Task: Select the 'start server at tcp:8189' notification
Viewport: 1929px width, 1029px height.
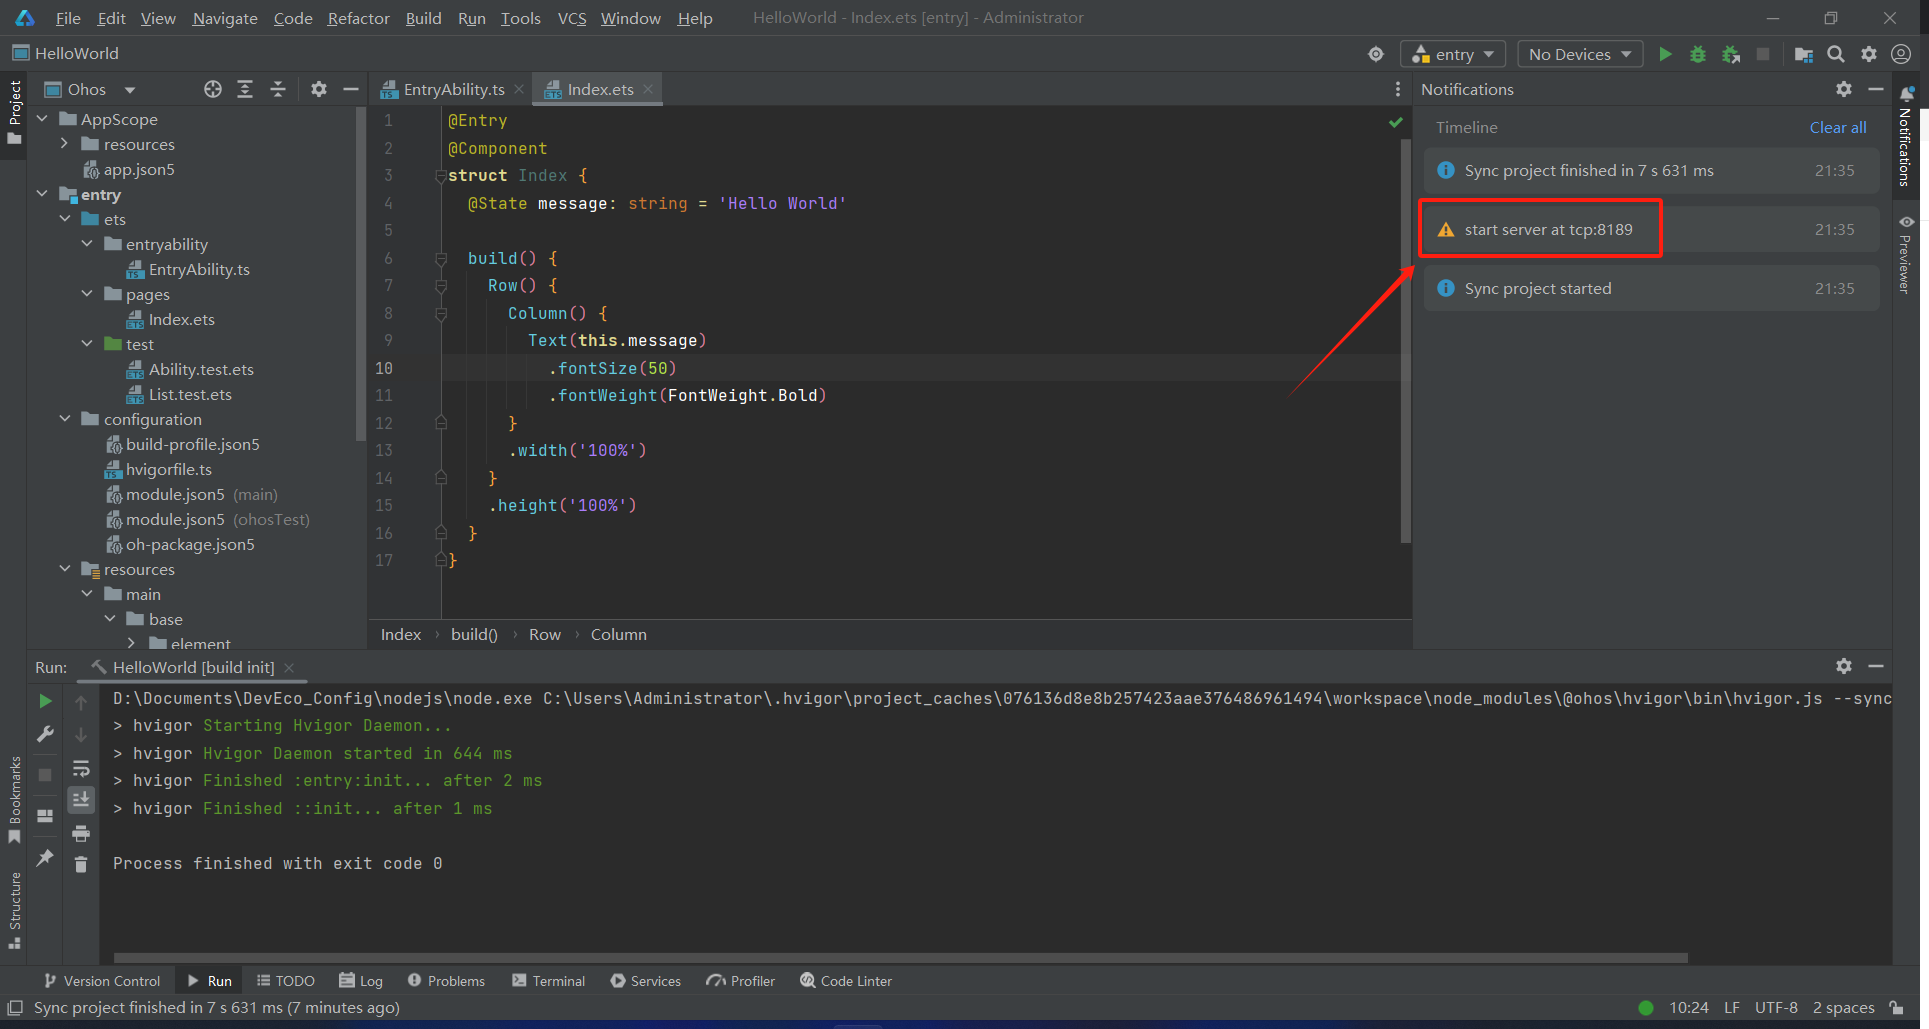Action: click(x=1651, y=229)
